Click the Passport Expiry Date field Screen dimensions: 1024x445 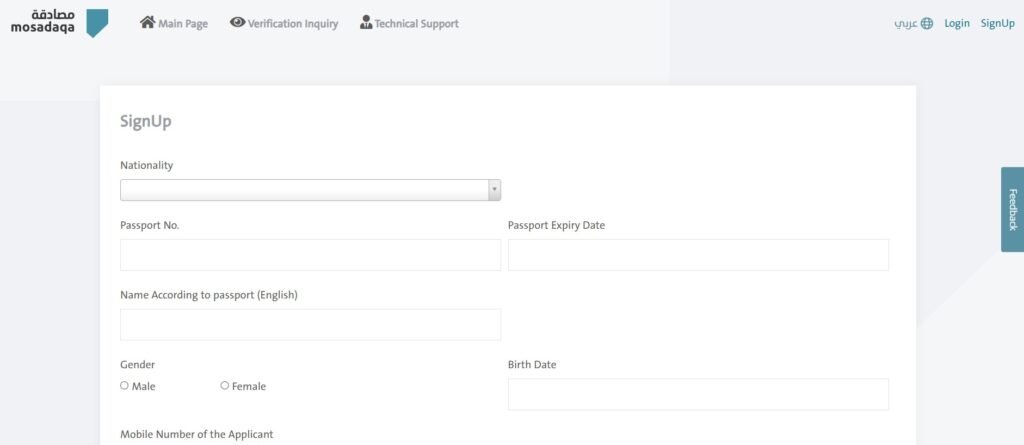pyautogui.click(x=698, y=255)
